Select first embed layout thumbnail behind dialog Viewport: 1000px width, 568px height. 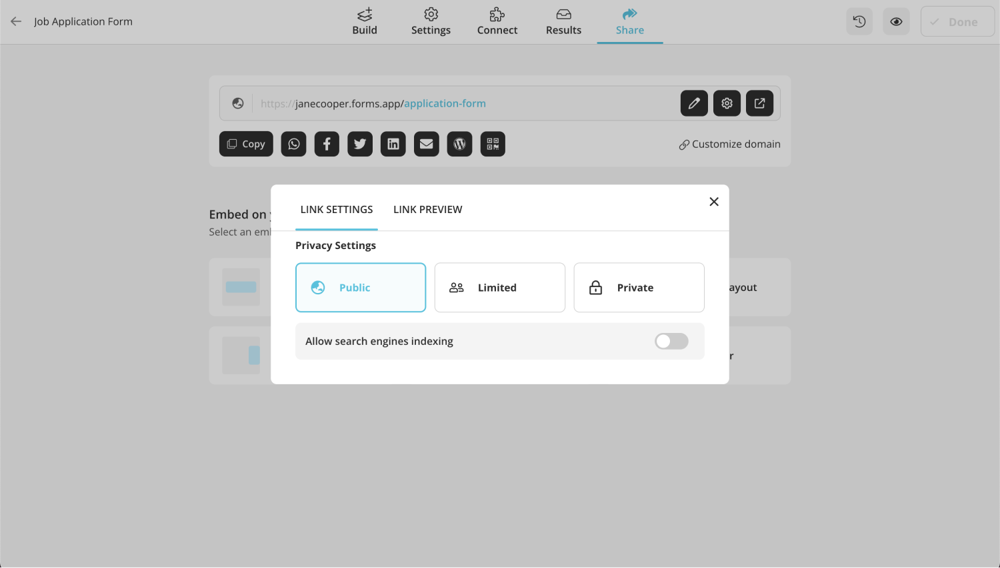click(x=241, y=287)
